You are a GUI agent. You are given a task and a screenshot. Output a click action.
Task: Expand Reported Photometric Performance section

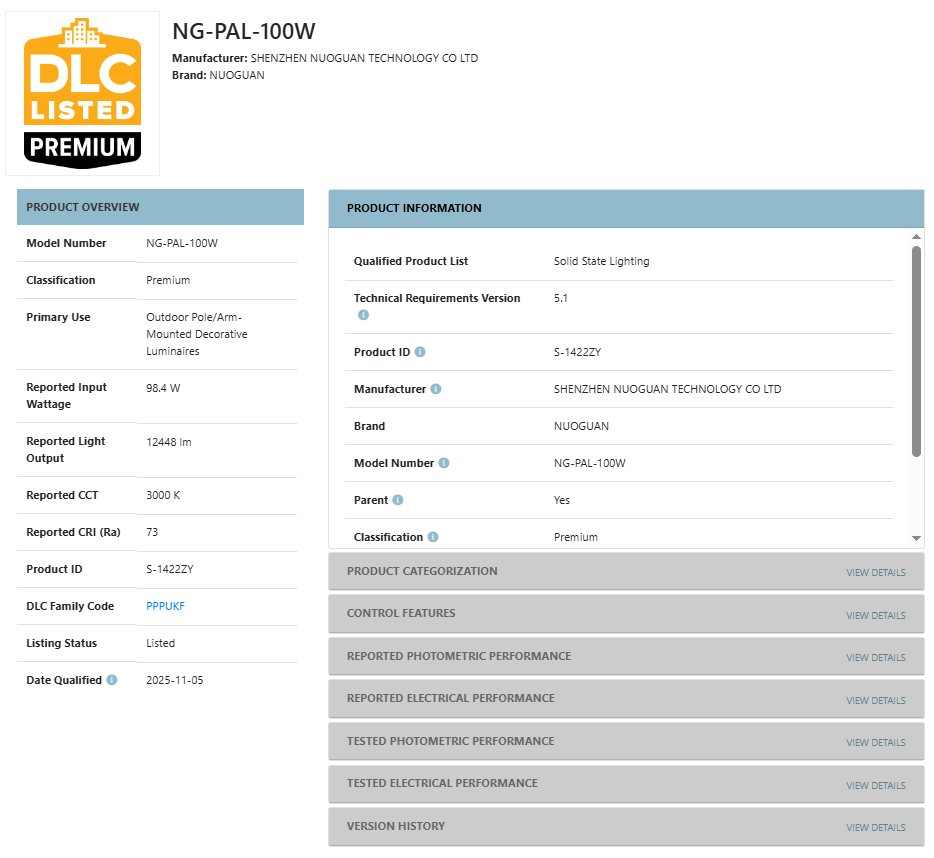click(875, 658)
